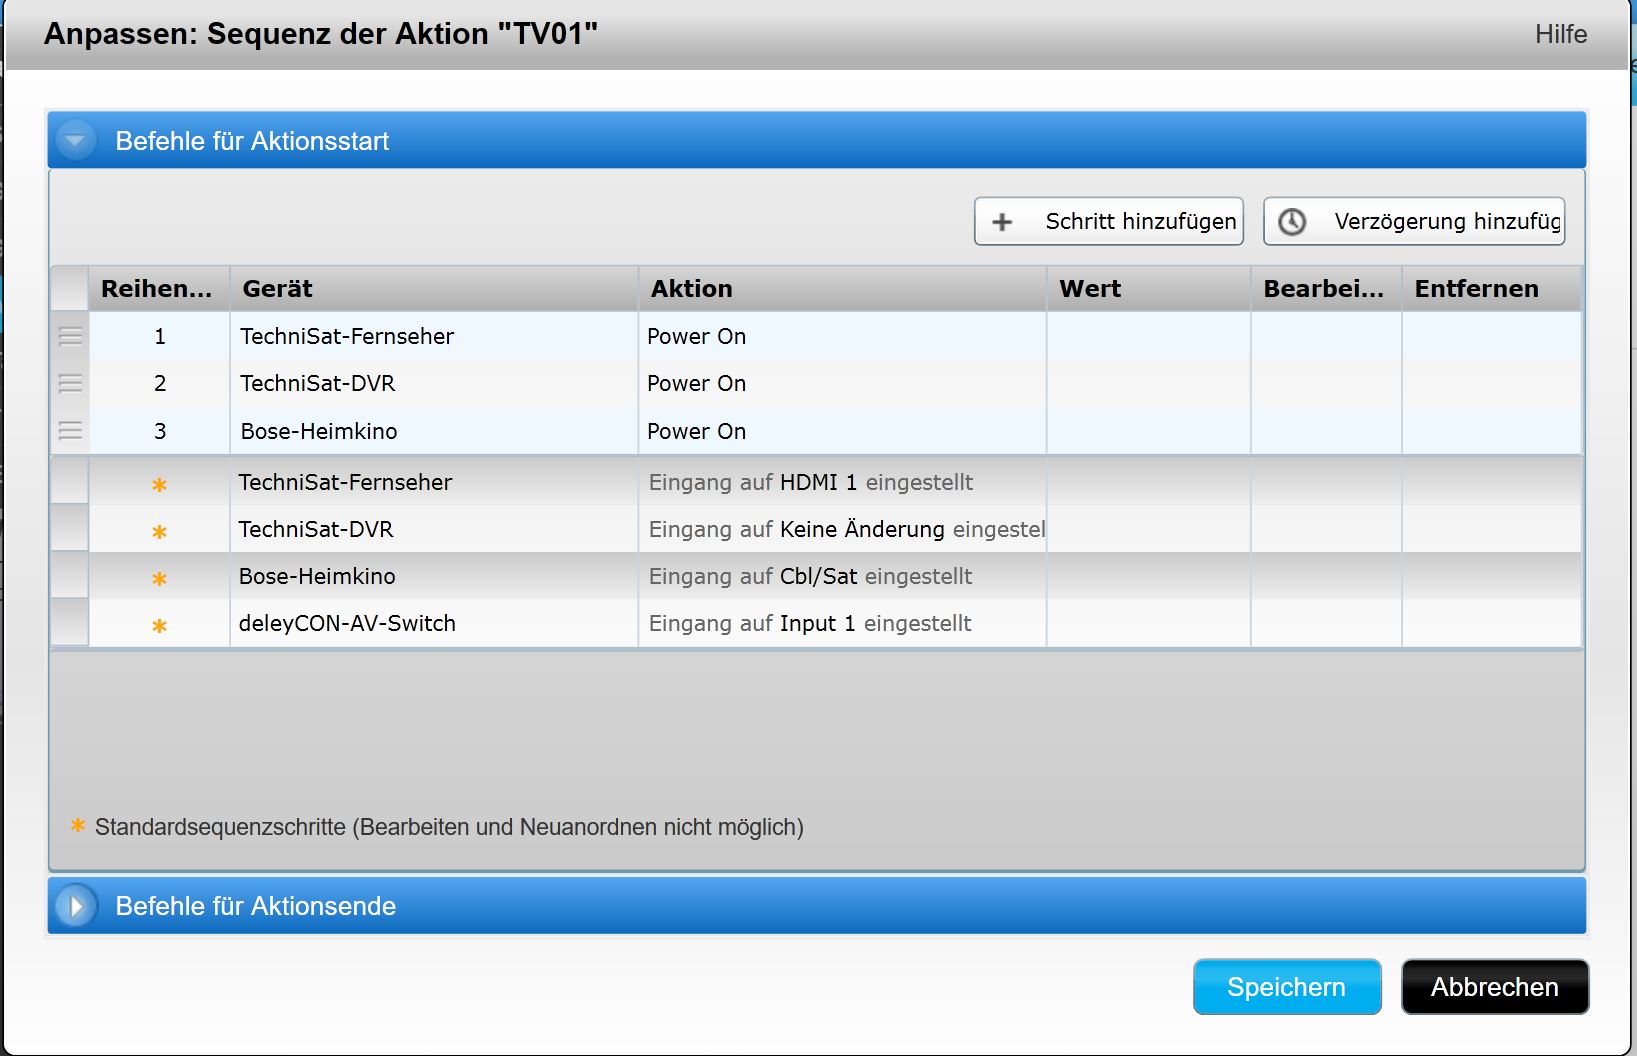Click asterisk icon next to deleyCON-AV-Switch
The image size is (1637, 1056).
159,626
